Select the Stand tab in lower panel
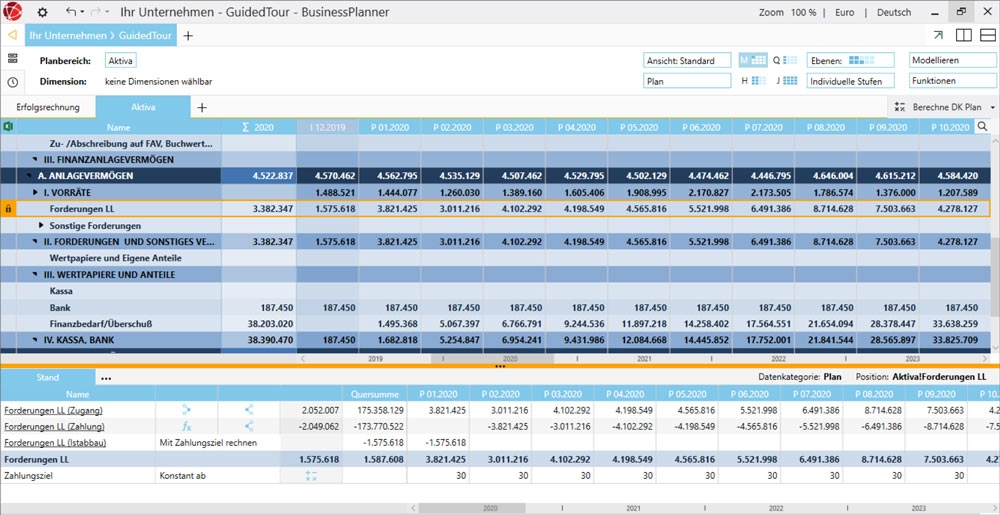1000x515 pixels. [48, 378]
